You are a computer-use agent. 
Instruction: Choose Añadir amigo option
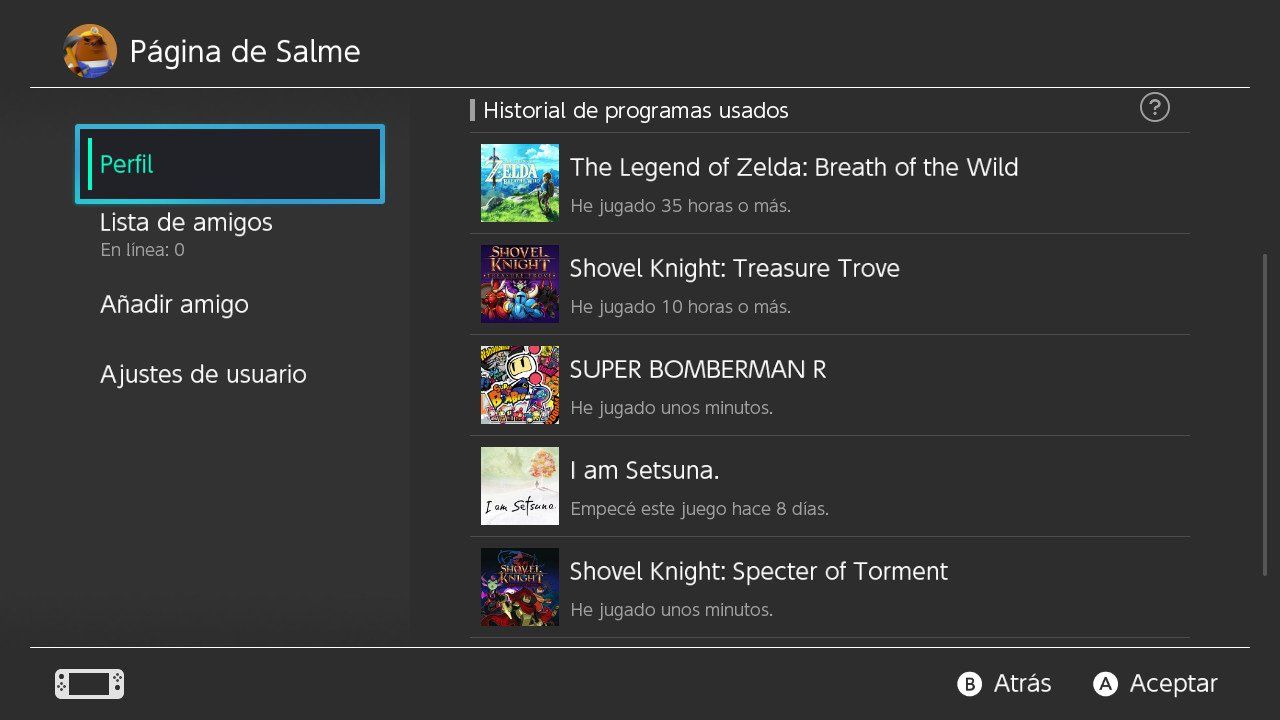click(x=174, y=304)
